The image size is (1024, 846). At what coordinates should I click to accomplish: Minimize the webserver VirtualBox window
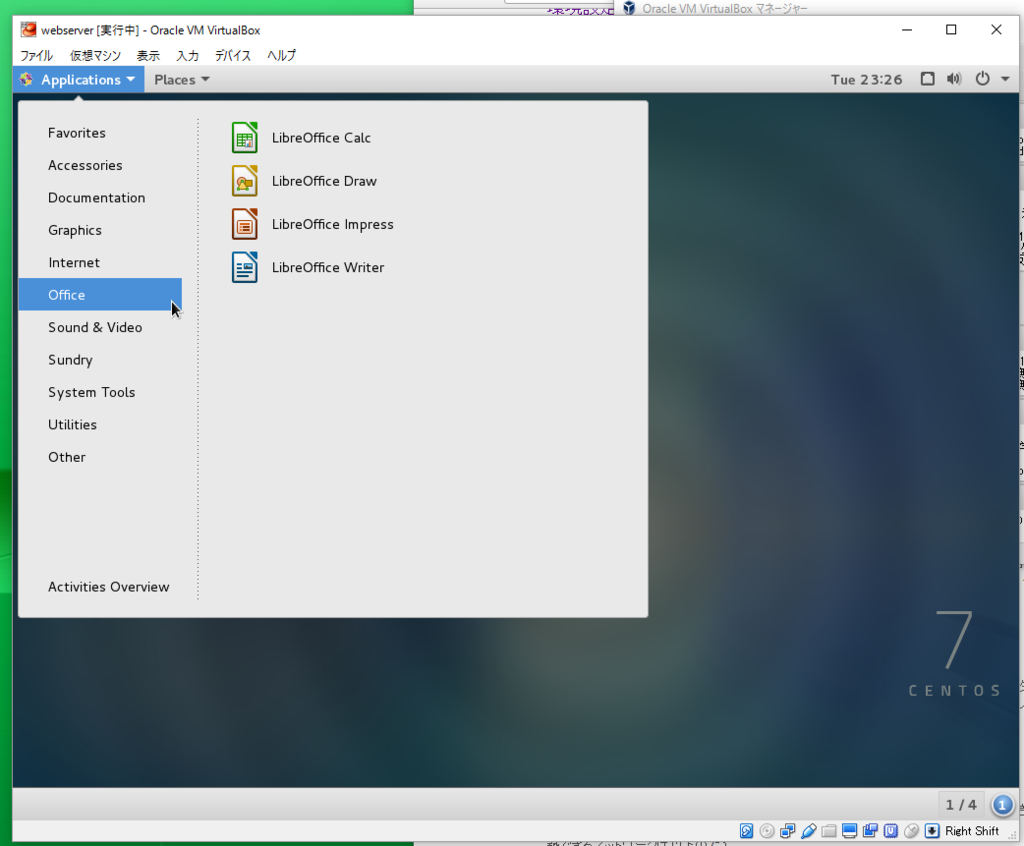click(x=906, y=30)
